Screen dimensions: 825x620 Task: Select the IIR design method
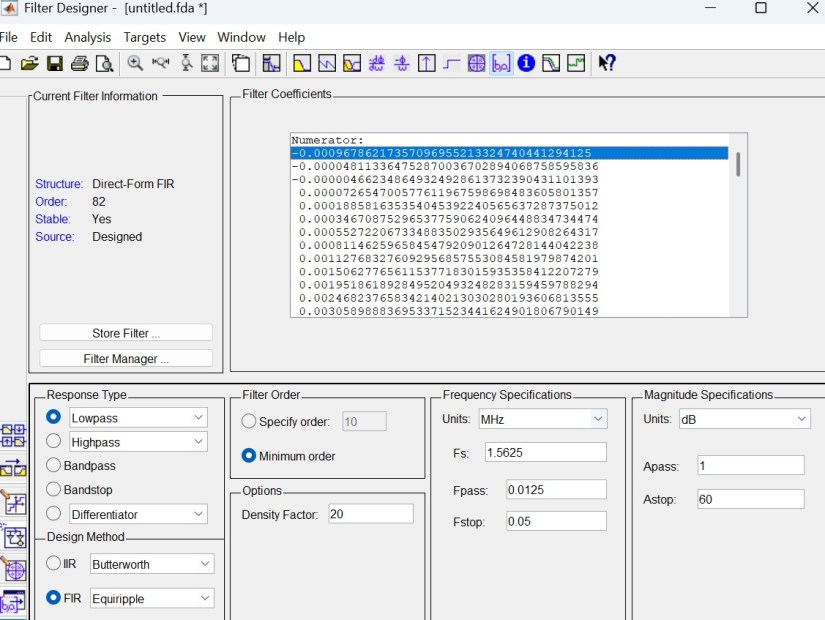53,564
